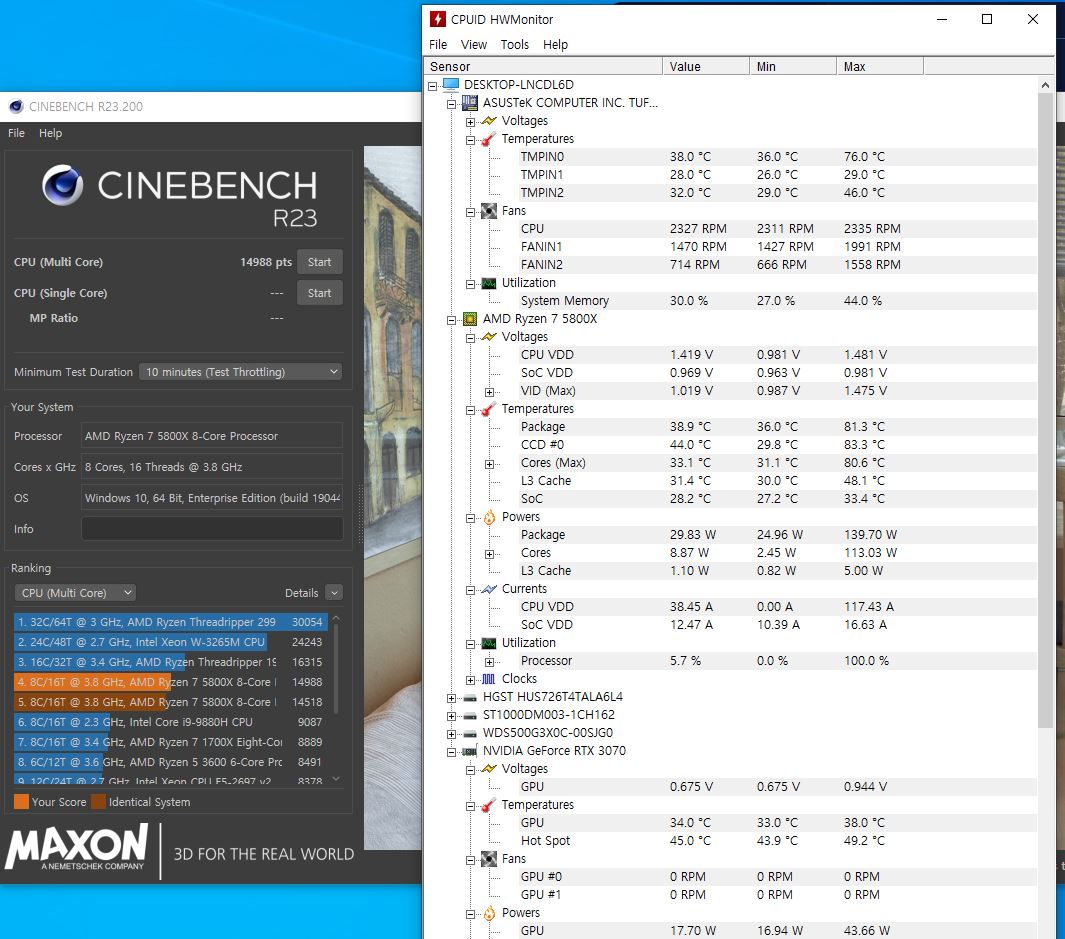Expand the VID (Max) voltage node
The height and width of the screenshot is (939, 1065).
coord(489,392)
